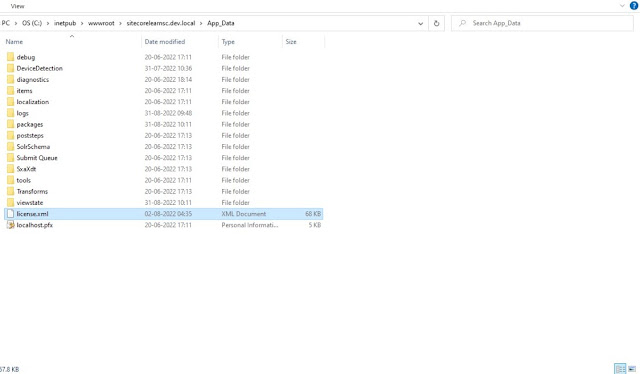This screenshot has height=374, width=640.
Task: Sort files by Name column
Action: (x=14, y=42)
